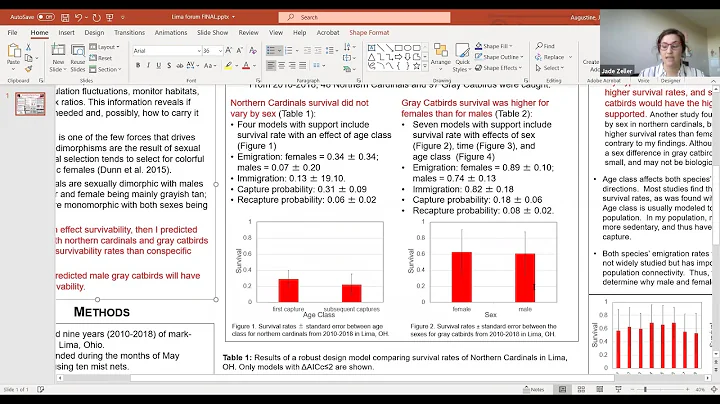Click the Redo/Repeat icon
The width and height of the screenshot is (720, 404).
pyautogui.click(x=96, y=17)
